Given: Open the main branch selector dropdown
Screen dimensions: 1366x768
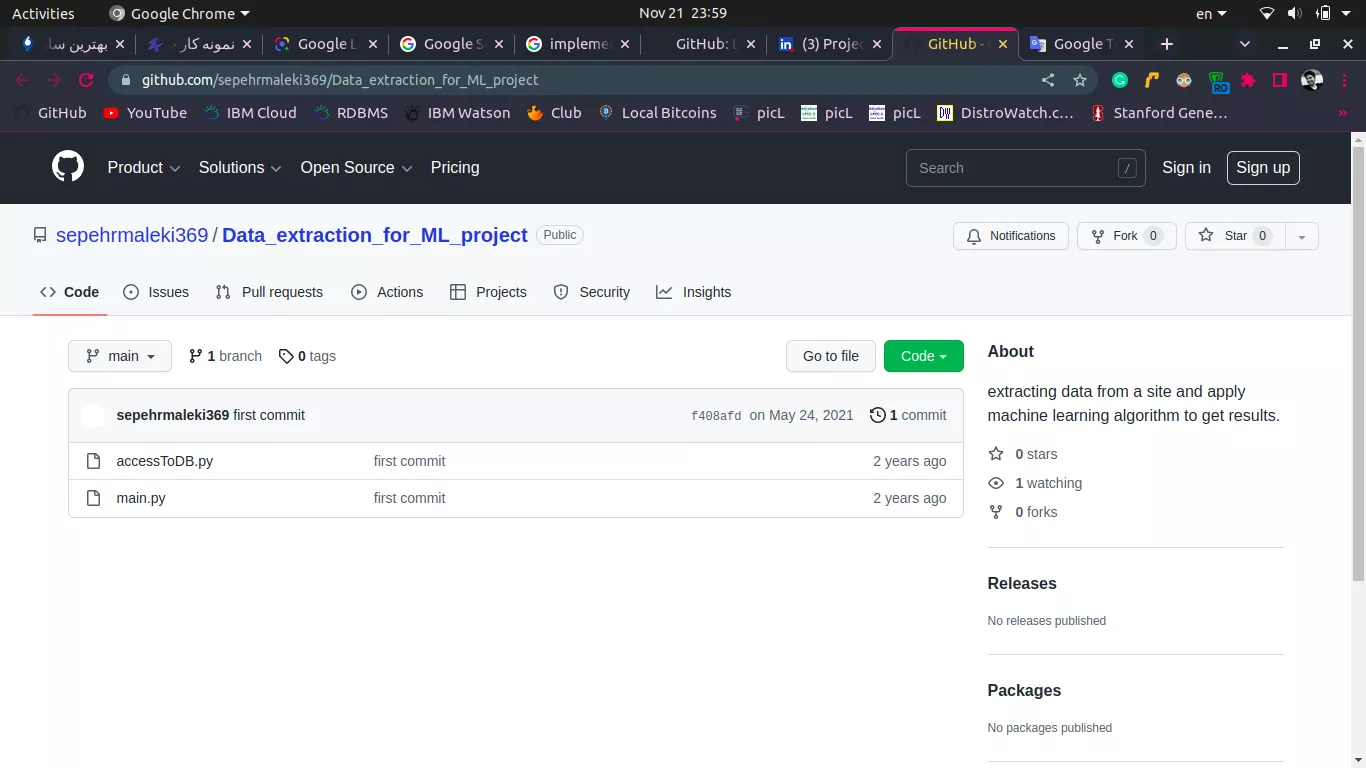Looking at the screenshot, I should (120, 356).
